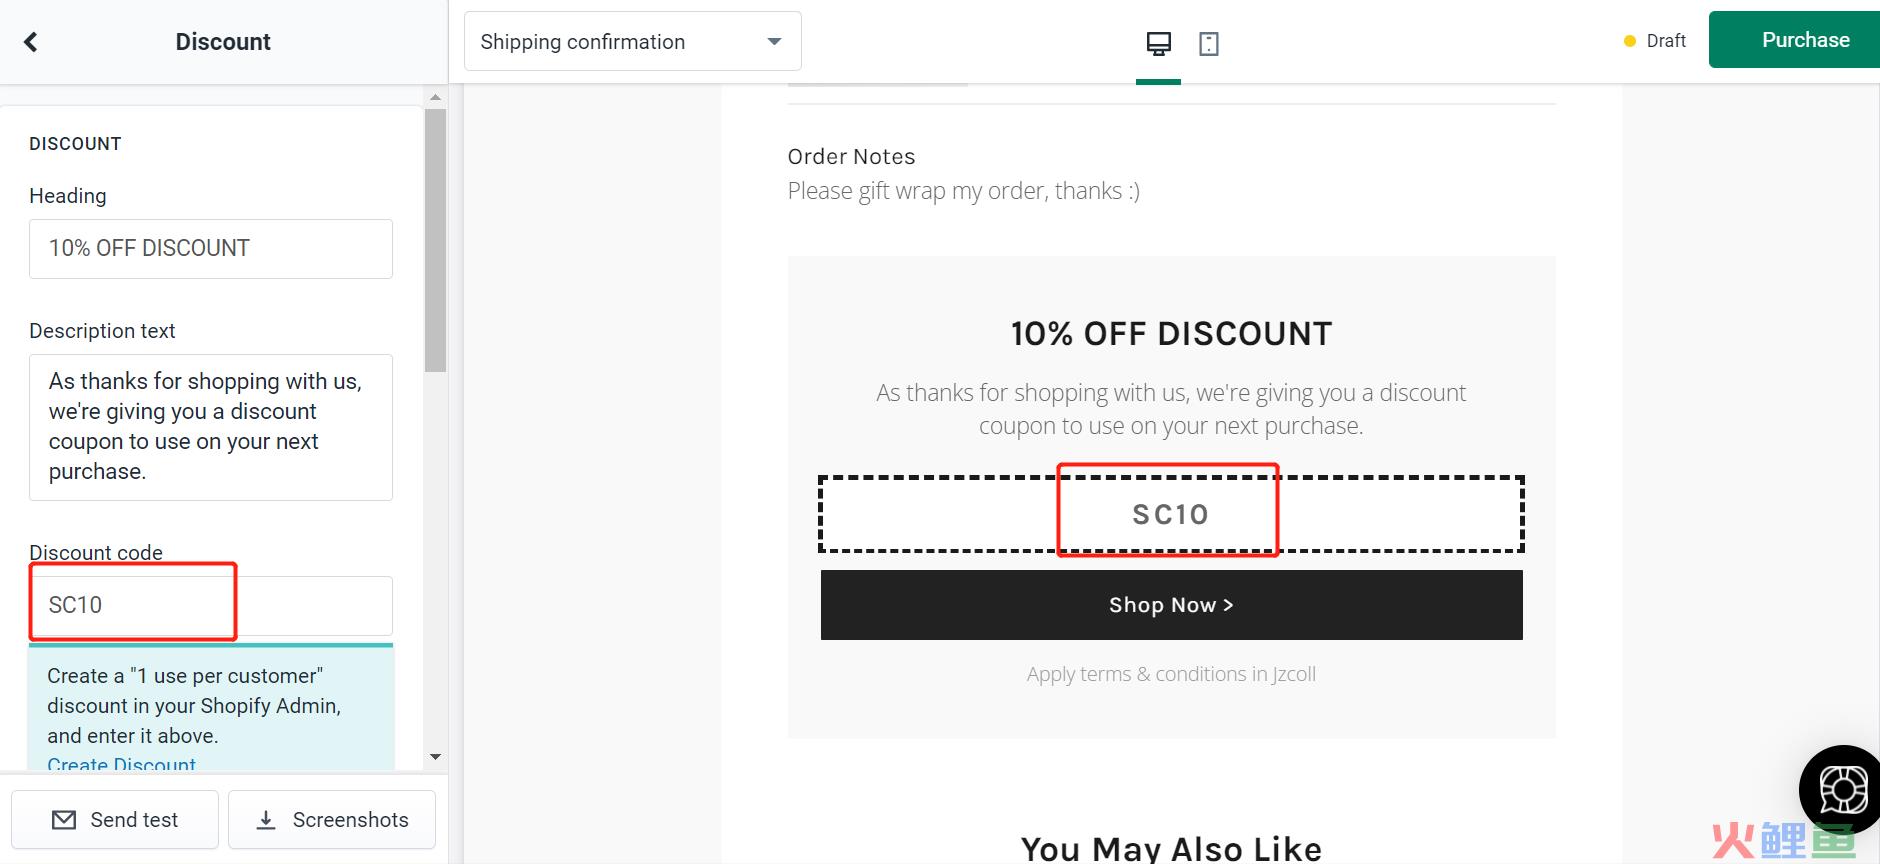Click the sidebar scrollbar up arrow
The image size is (1880, 864).
[x=435, y=97]
